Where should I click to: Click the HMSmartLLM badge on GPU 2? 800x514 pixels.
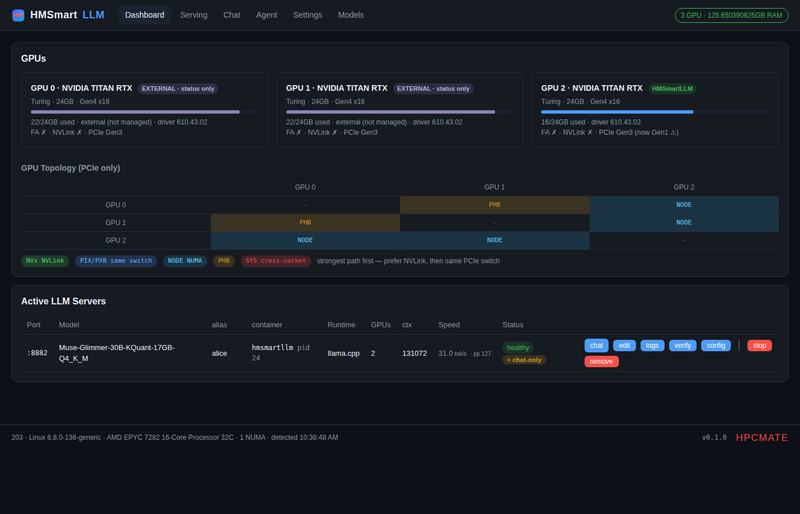[x=672, y=89]
